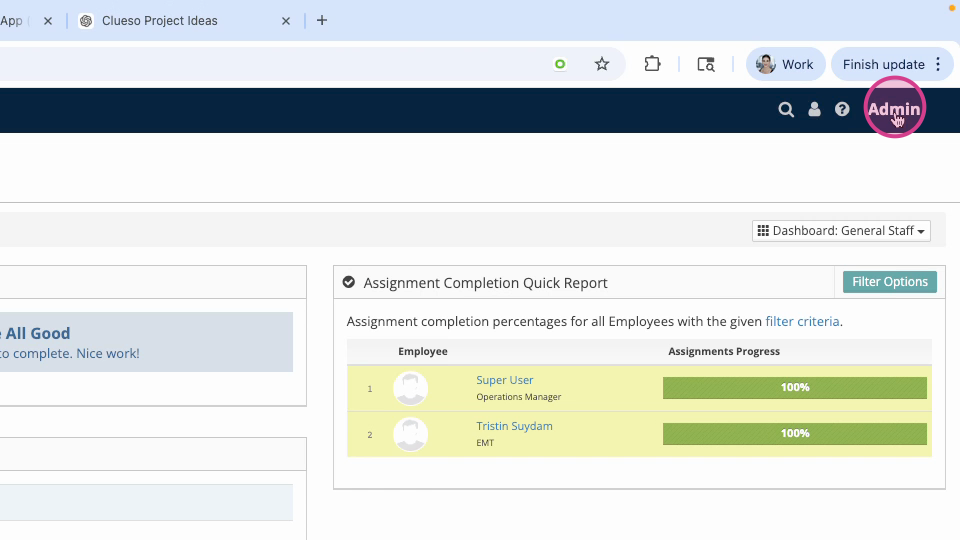Open the tab search icon in toolbar

pyautogui.click(x=706, y=64)
